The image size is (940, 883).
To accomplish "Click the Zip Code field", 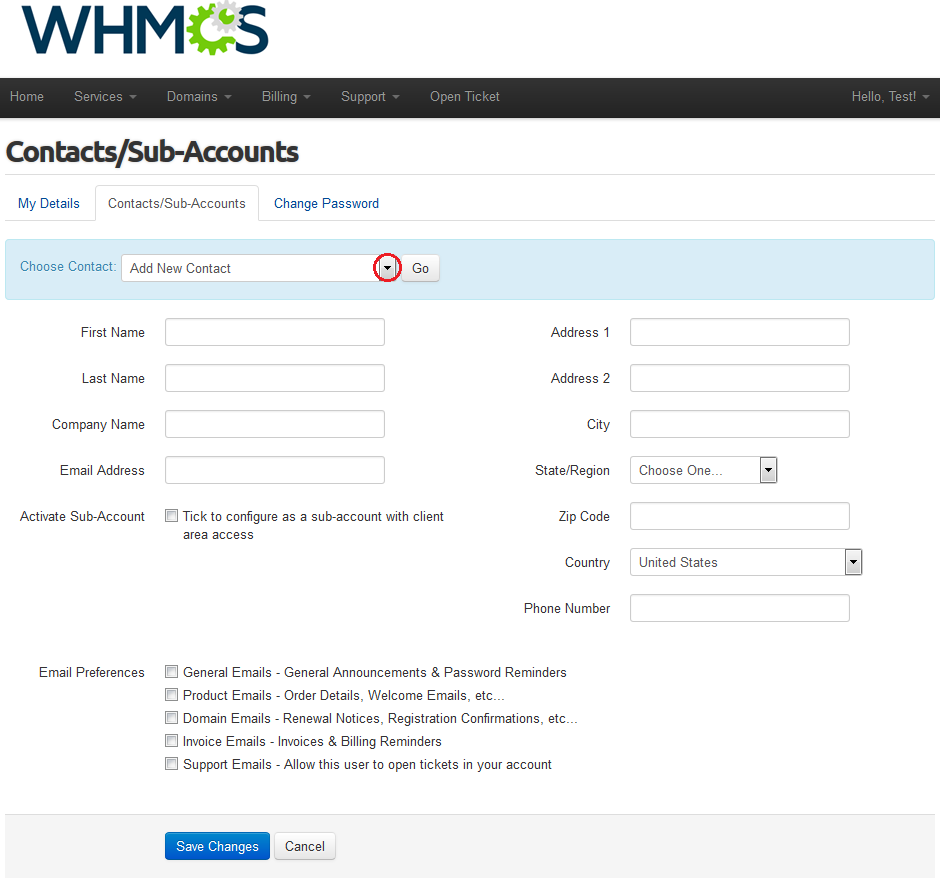I will click(x=739, y=516).
